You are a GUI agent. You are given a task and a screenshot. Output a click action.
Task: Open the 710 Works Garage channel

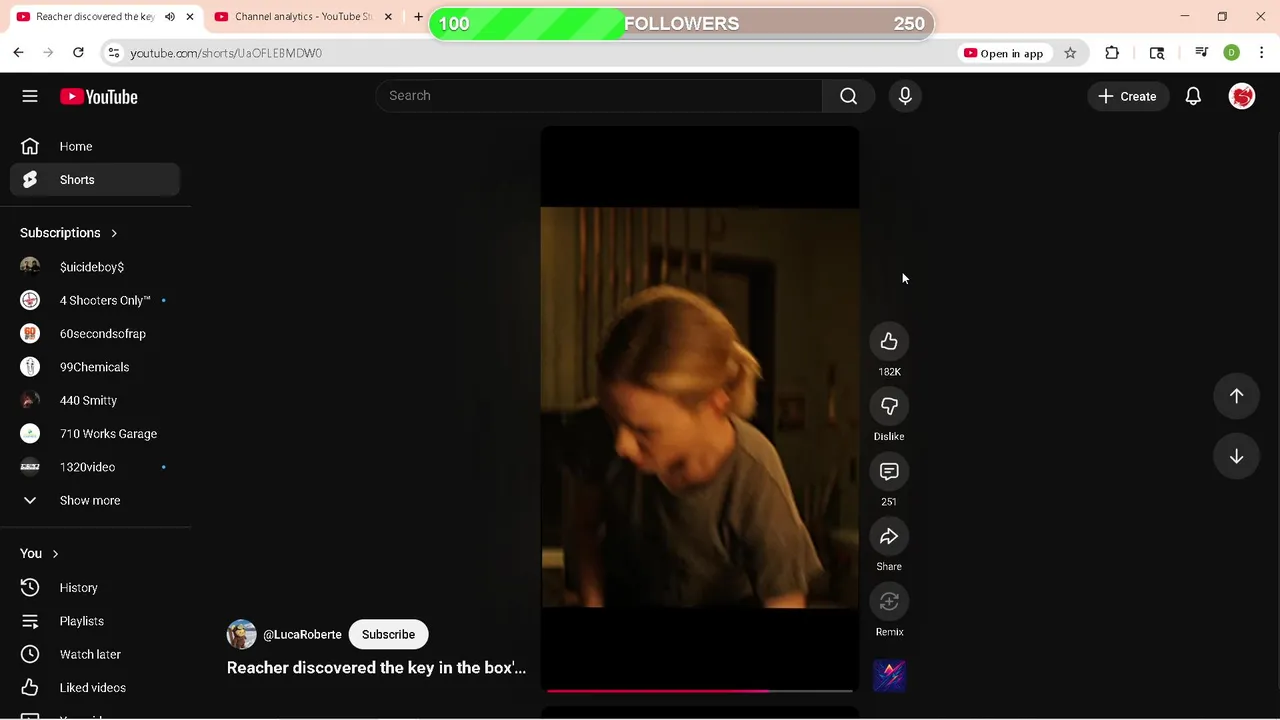(x=95, y=434)
